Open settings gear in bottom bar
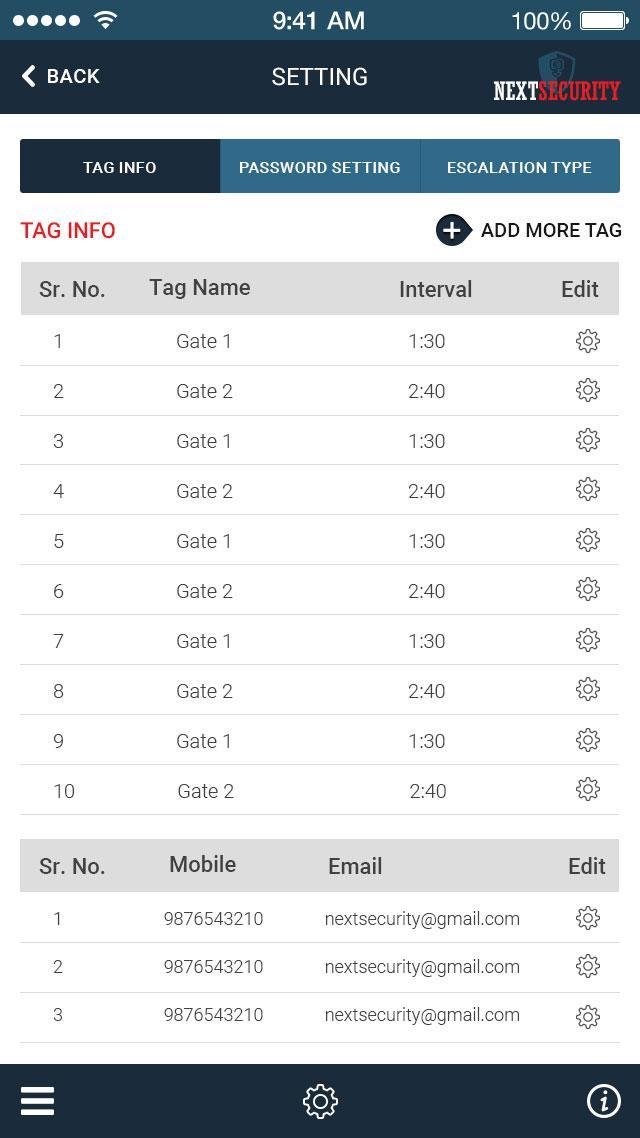Screen dimensions: 640x1138 pos(320,1101)
